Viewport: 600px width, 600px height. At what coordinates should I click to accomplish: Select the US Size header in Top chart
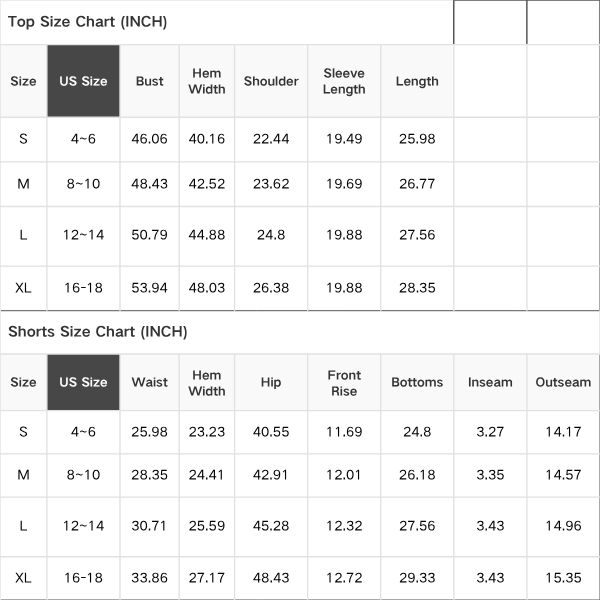tap(83, 81)
